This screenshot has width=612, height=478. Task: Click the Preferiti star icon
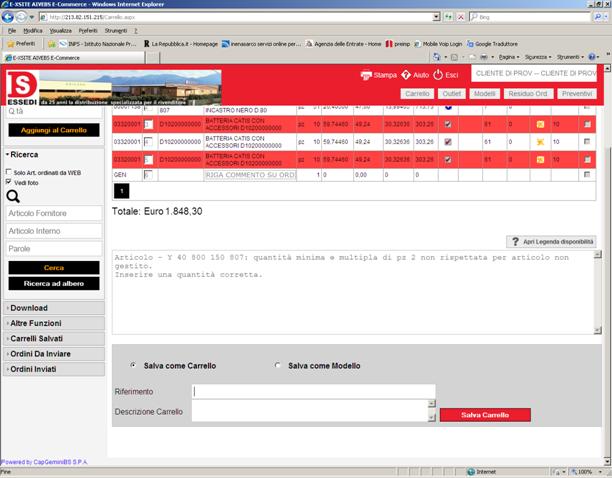[x=10, y=44]
